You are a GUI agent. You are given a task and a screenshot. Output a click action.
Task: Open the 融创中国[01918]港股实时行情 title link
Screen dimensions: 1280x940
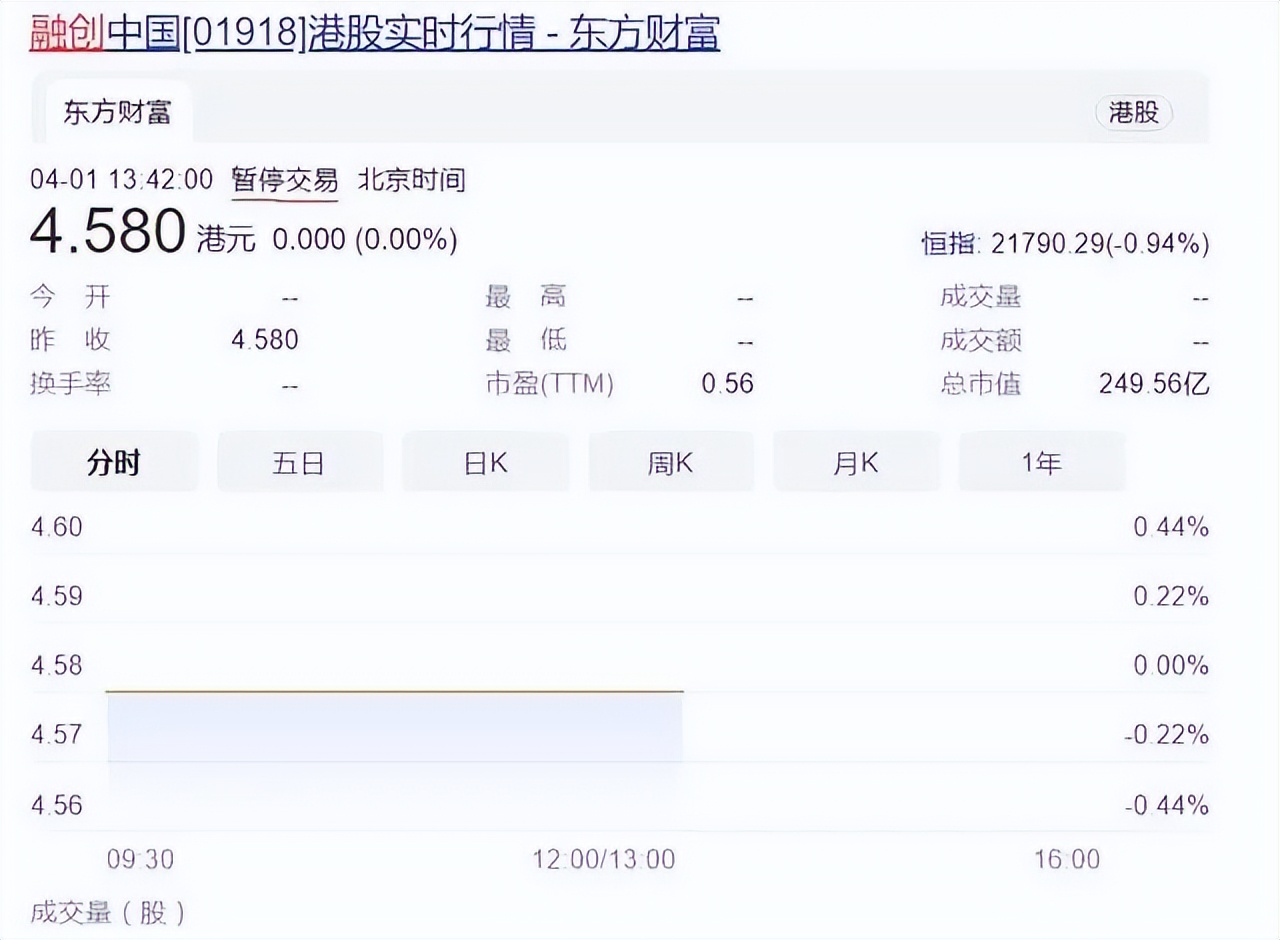tap(375, 32)
